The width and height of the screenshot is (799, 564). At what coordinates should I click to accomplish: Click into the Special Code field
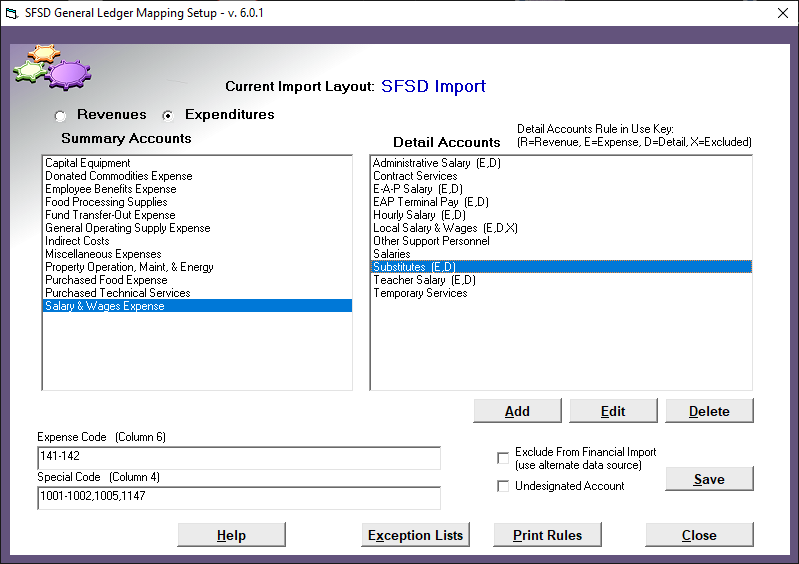click(x=239, y=498)
